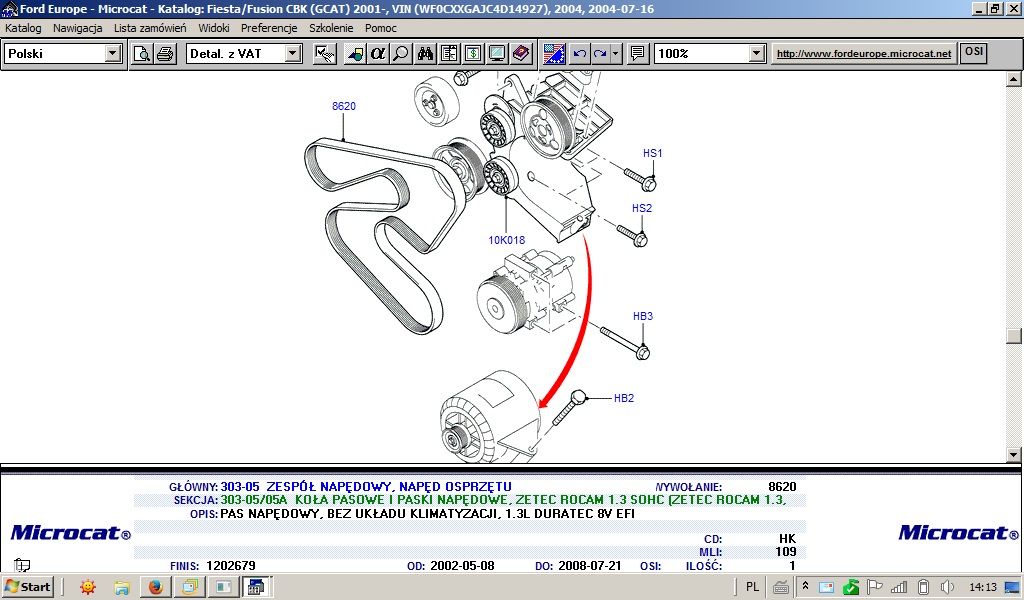This screenshot has height=600, width=1024.
Task: Open the Pomoc menu
Action: (381, 28)
